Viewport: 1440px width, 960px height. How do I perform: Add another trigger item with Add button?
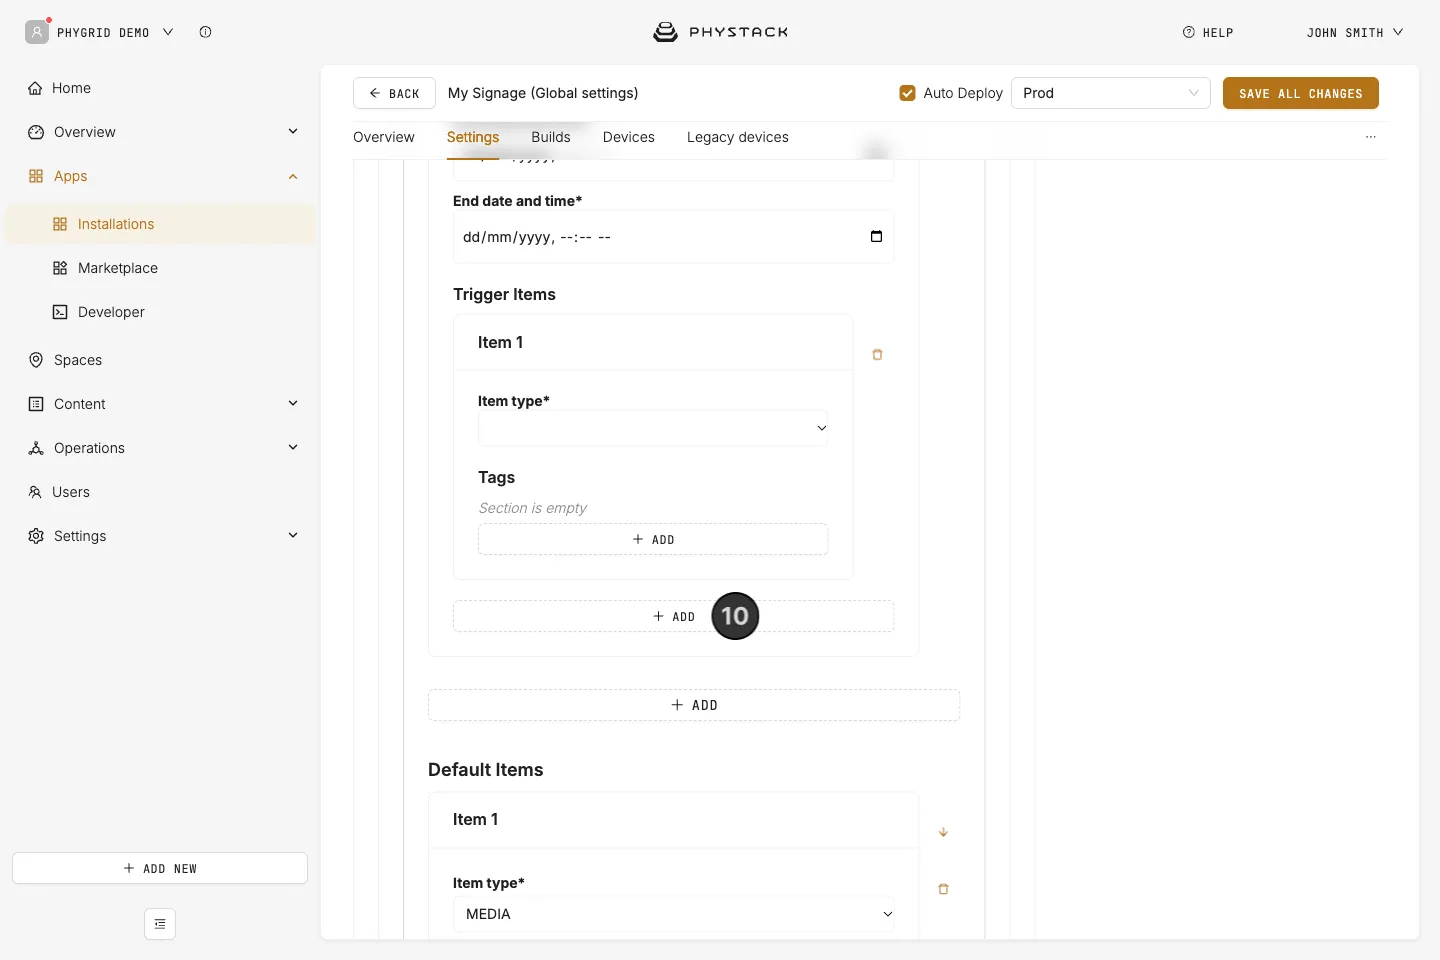click(x=674, y=616)
